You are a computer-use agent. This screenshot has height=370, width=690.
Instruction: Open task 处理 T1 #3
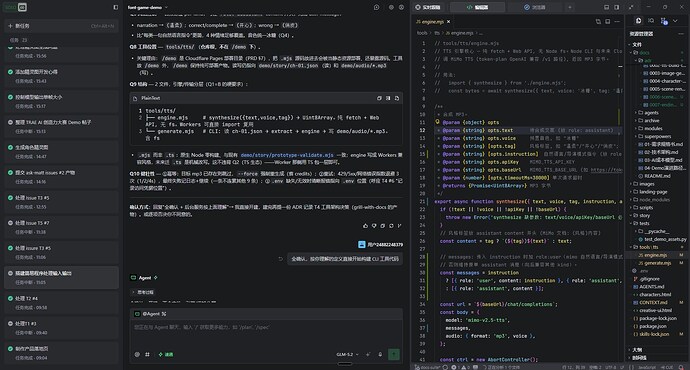pyautogui.click(x=61, y=328)
